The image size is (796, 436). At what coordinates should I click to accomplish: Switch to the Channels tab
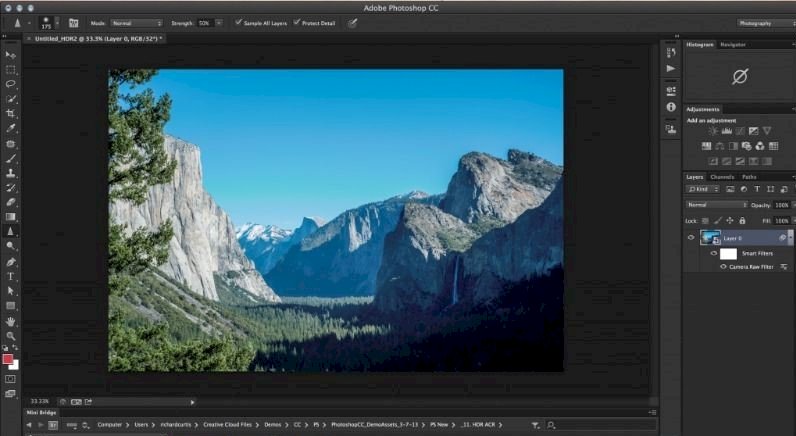click(x=721, y=177)
